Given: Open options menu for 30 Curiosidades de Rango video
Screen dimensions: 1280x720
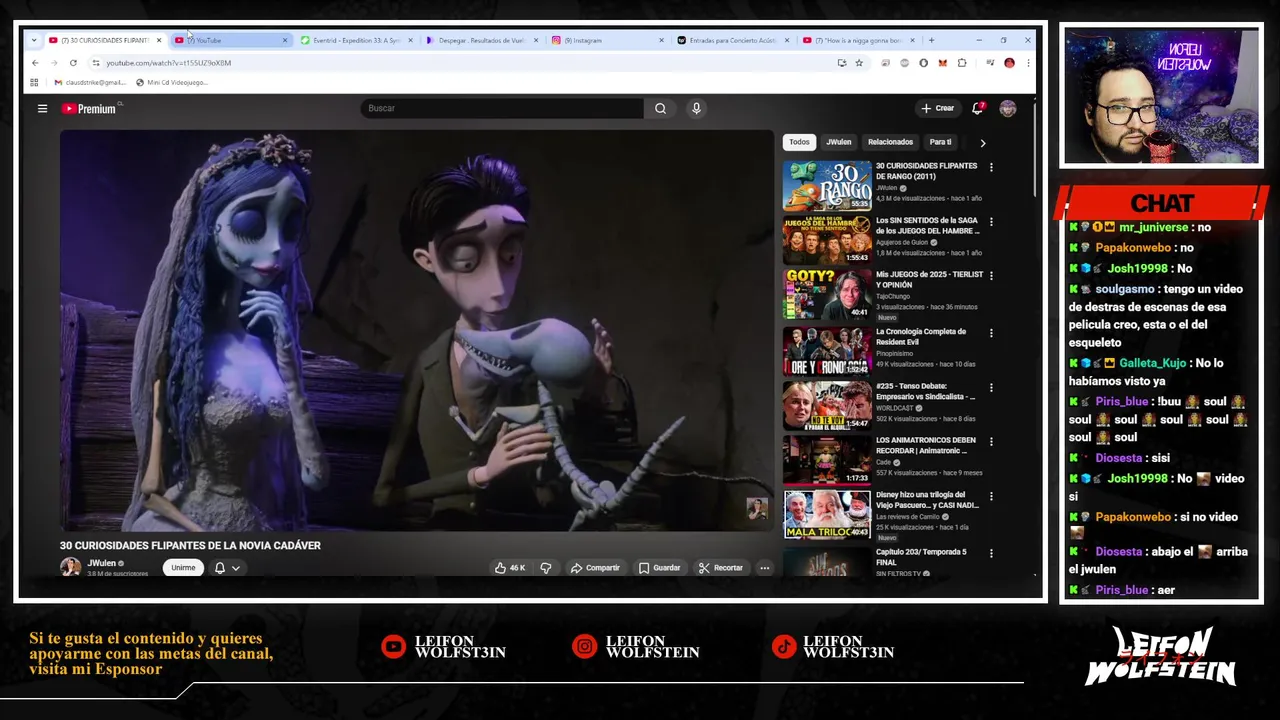Looking at the screenshot, I should coord(991,167).
